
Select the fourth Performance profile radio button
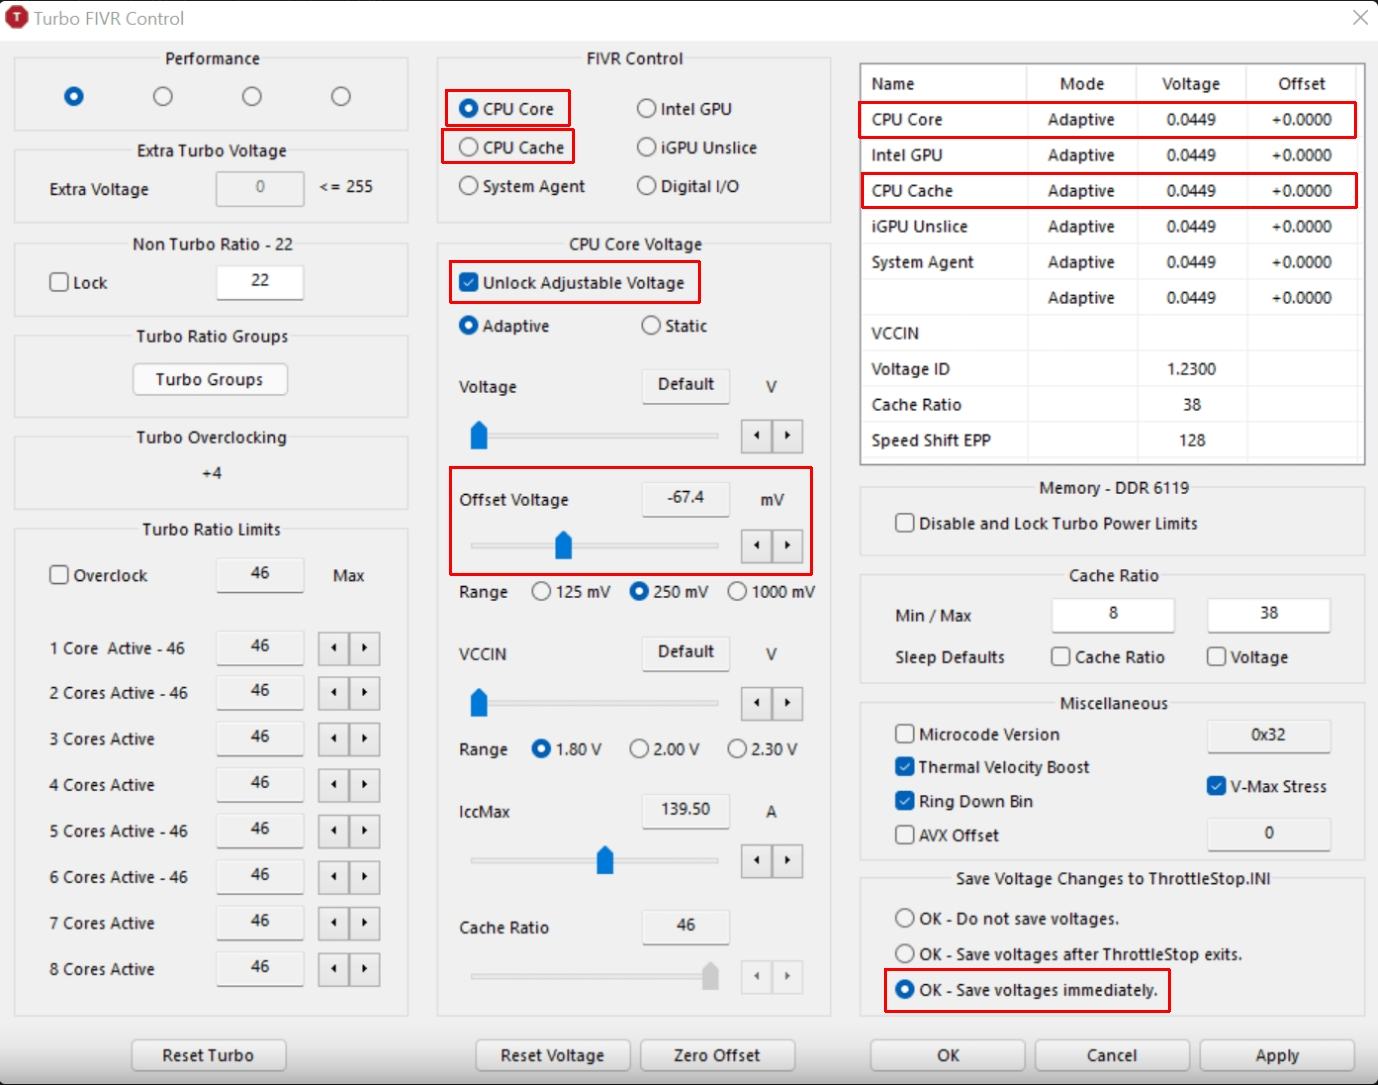point(341,96)
